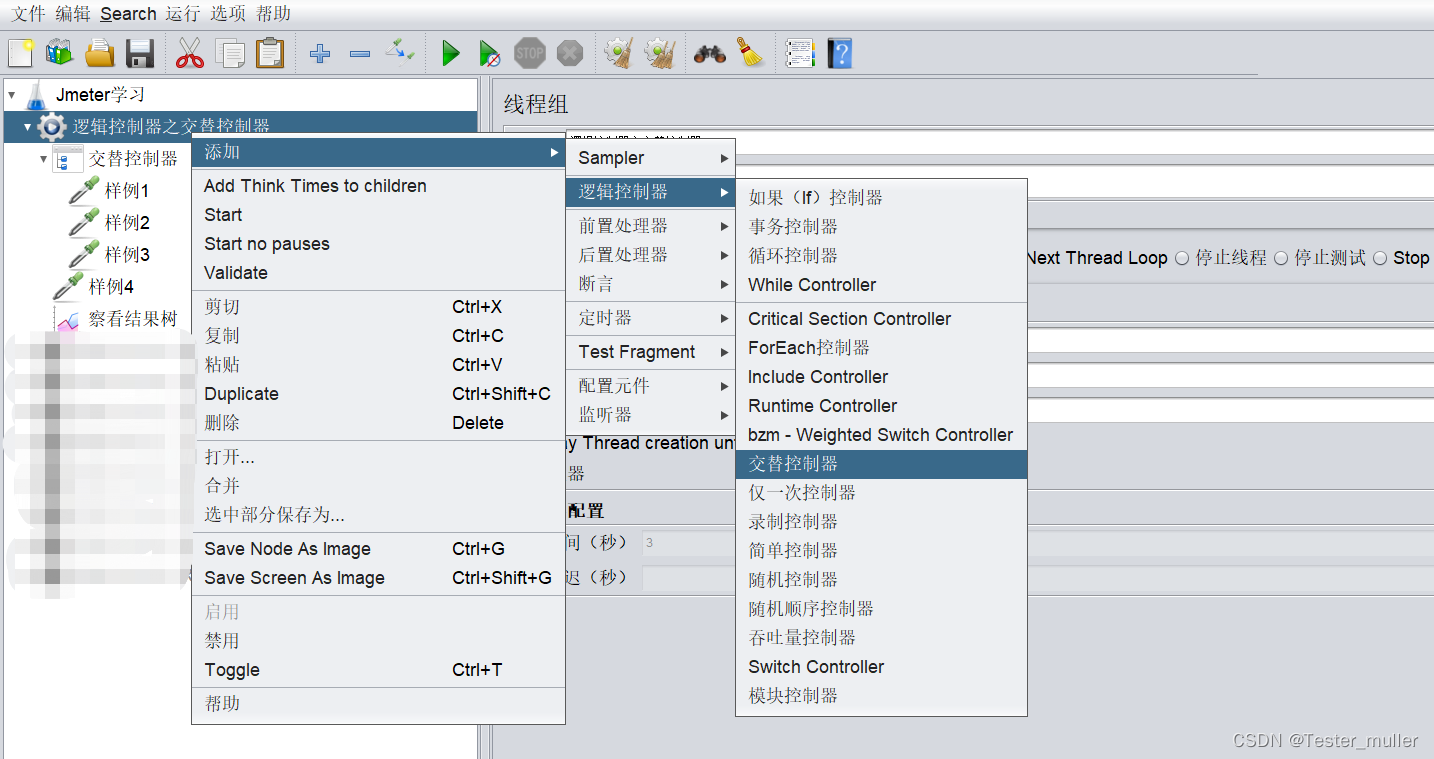Screen dimensions: 1434x759
Task: Click the Paste clipboard icon
Action: click(x=270, y=53)
